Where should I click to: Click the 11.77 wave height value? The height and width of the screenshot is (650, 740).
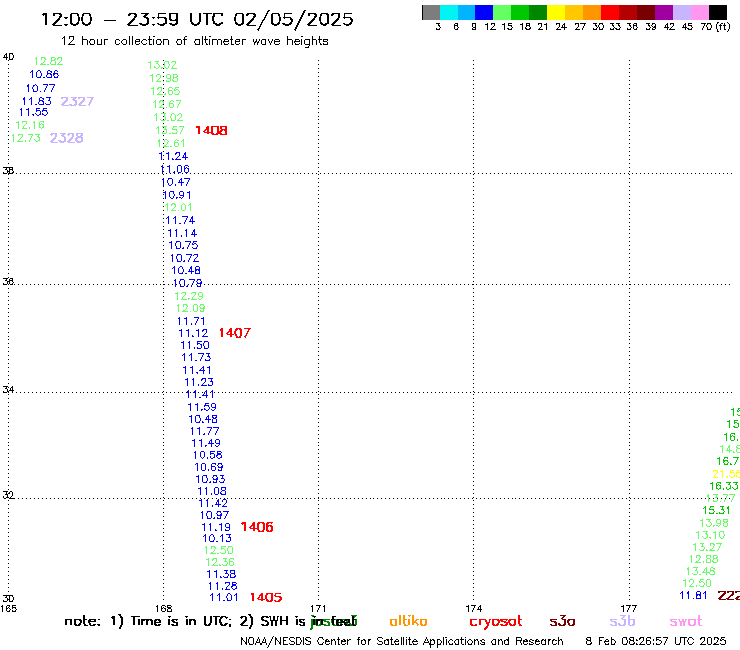tap(204, 431)
